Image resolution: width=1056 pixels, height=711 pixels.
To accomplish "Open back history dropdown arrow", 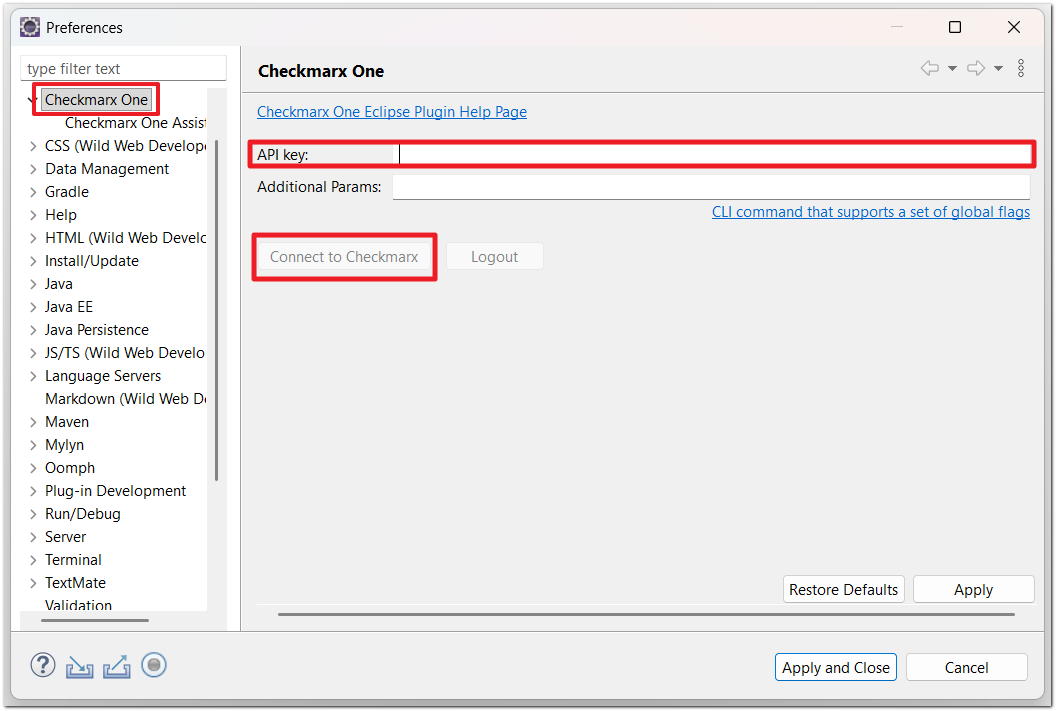I will click(x=952, y=68).
